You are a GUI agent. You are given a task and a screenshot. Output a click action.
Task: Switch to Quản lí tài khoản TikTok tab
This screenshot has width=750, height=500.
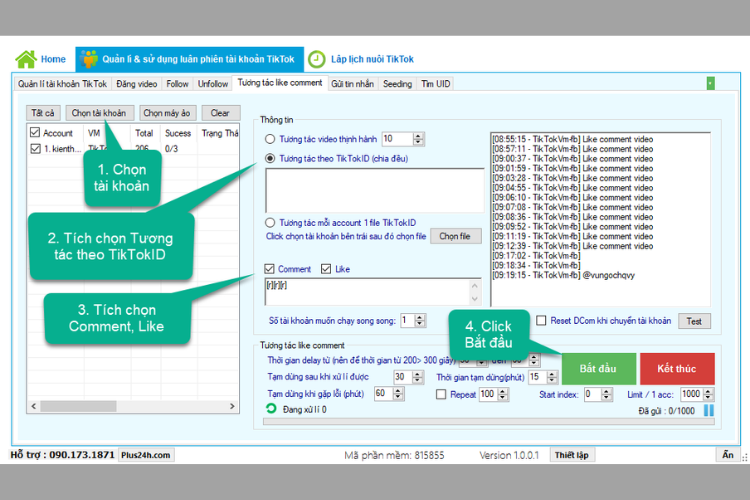(62, 84)
